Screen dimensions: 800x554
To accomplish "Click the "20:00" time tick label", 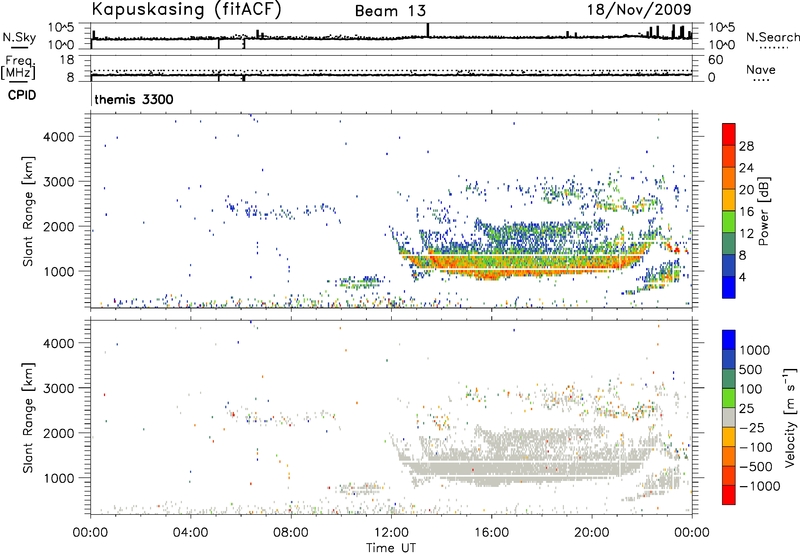I will point(591,533).
